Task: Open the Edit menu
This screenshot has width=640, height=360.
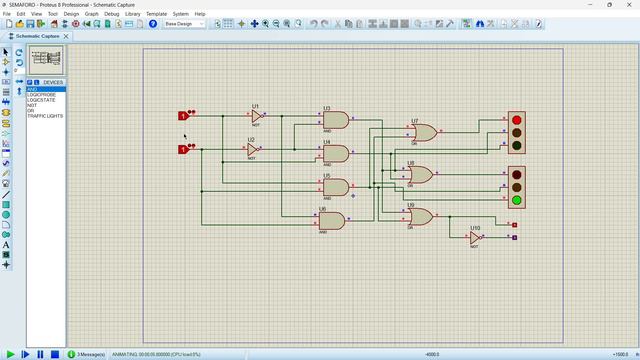Action: pos(21,14)
